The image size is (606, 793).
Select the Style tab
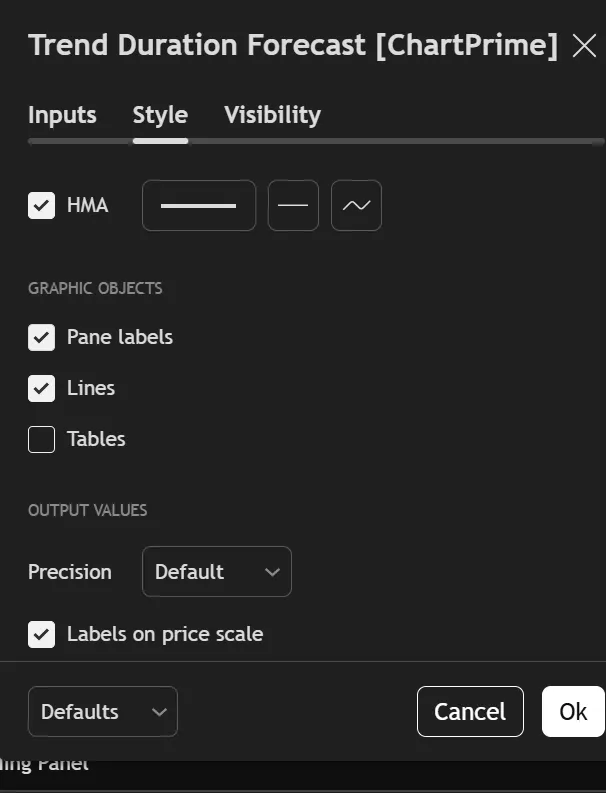pyautogui.click(x=160, y=115)
